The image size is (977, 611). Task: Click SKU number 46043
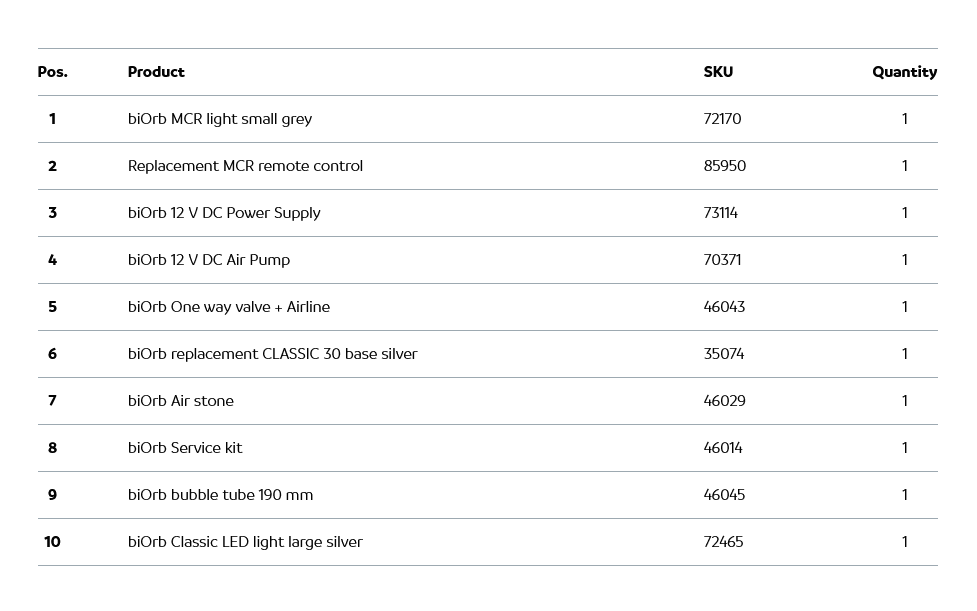tap(724, 307)
